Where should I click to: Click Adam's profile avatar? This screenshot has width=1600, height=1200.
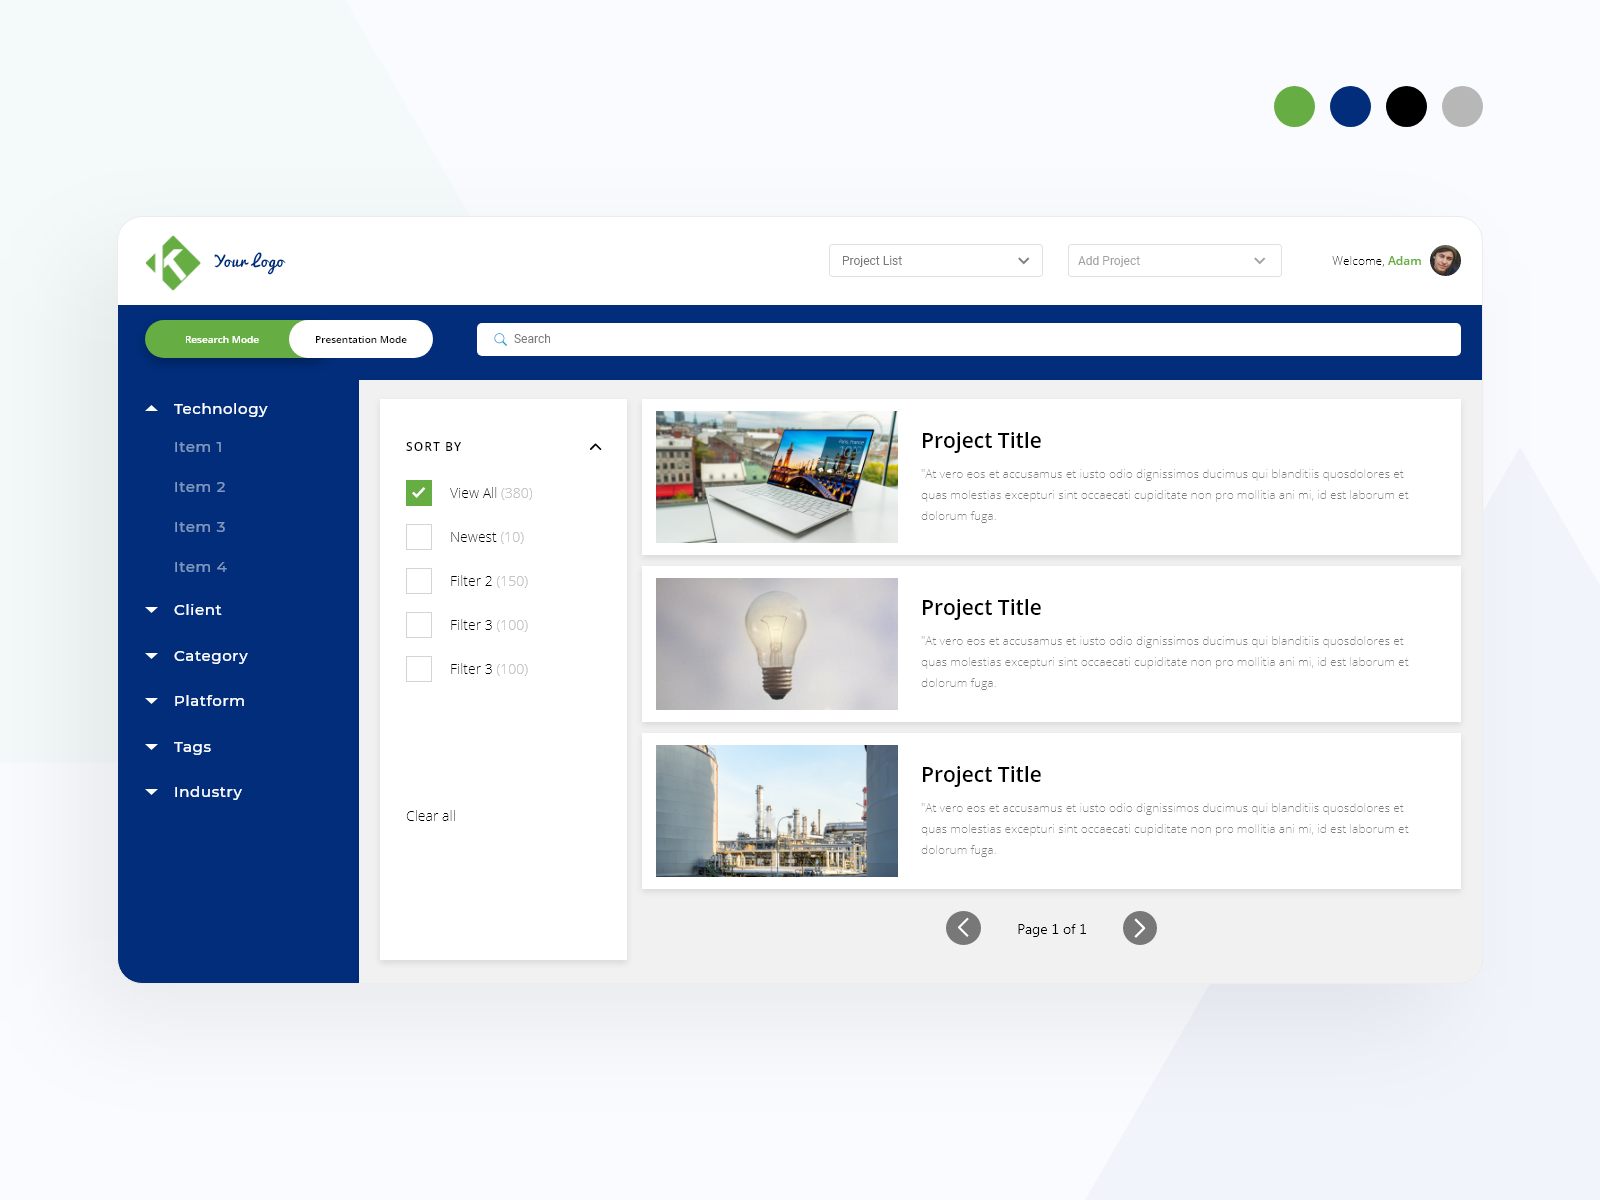pos(1444,261)
